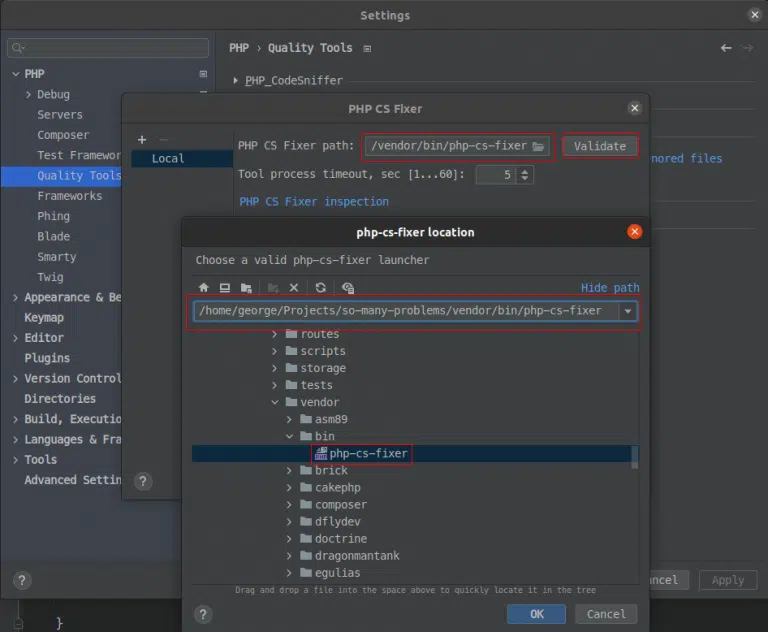Increase tool process timeout value
This screenshot has width=768, height=632.
(525, 171)
